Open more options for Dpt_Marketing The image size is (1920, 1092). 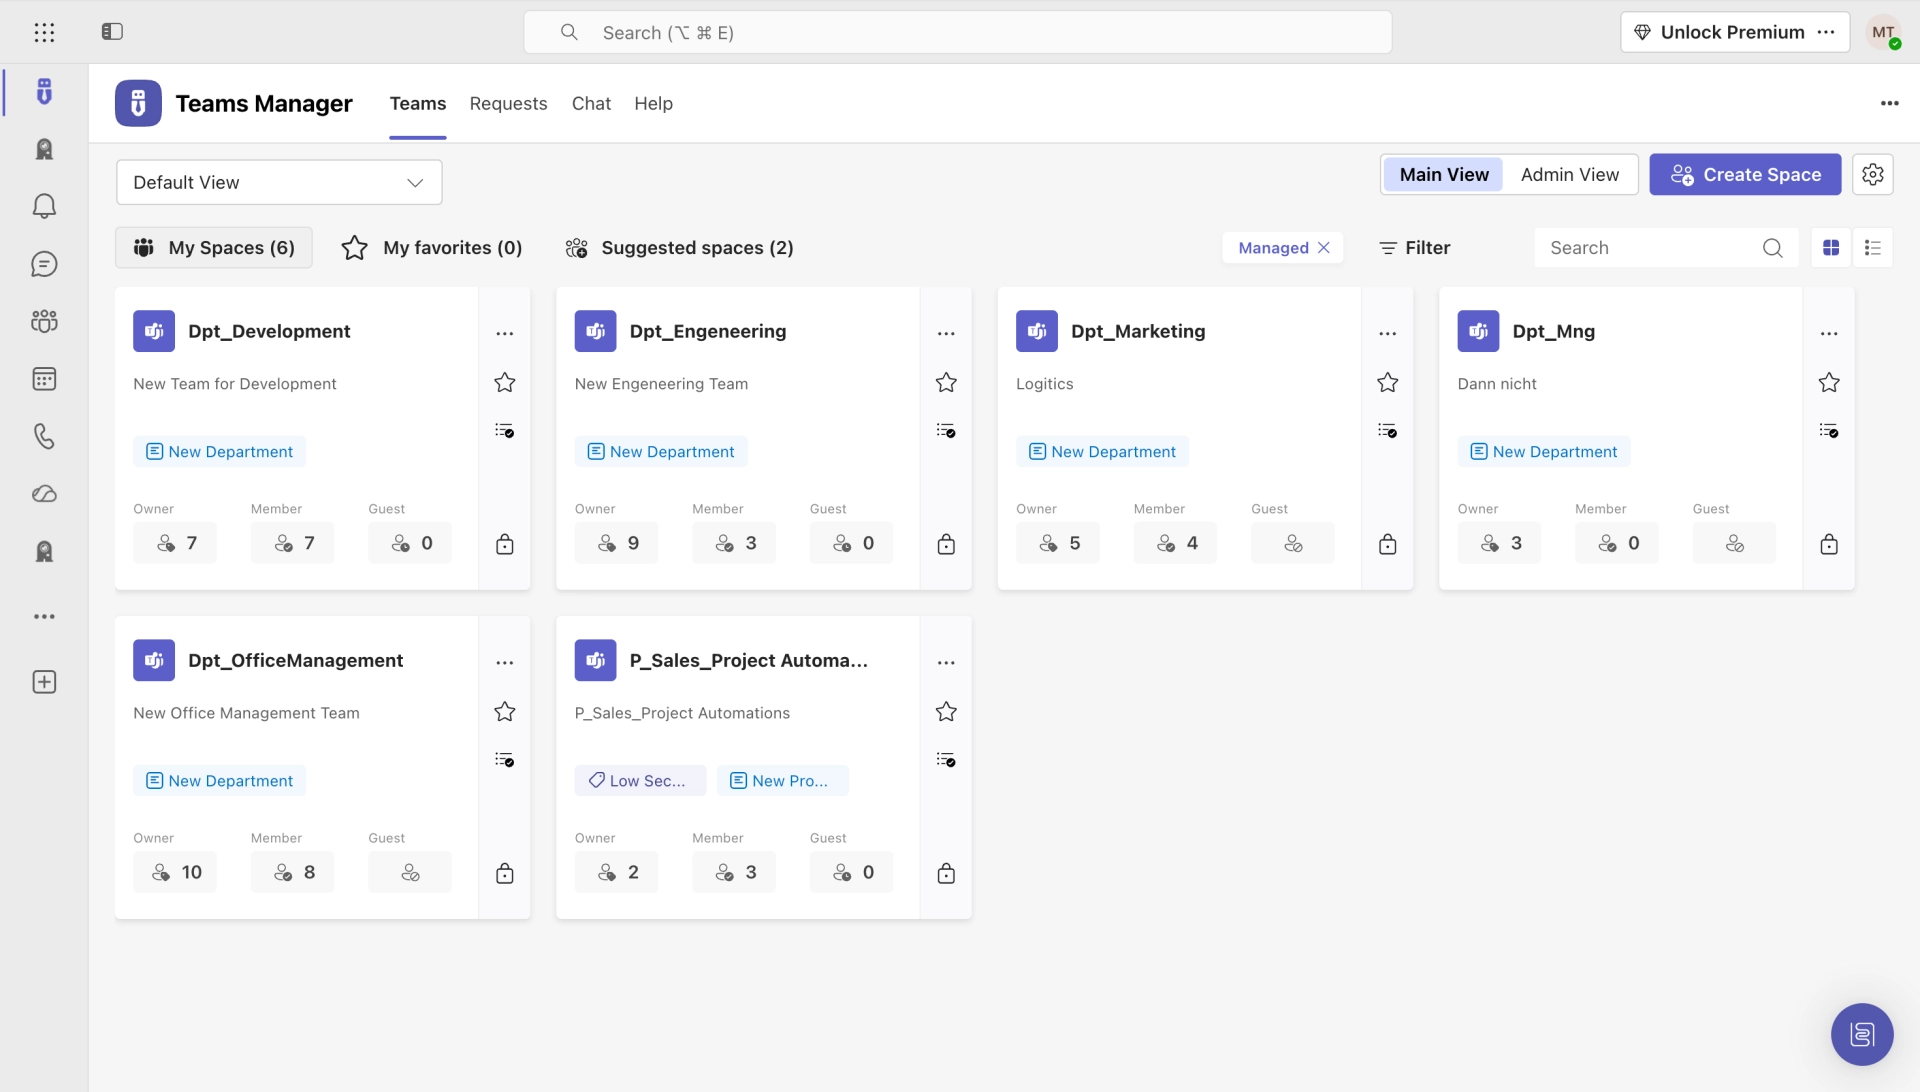(x=1388, y=333)
